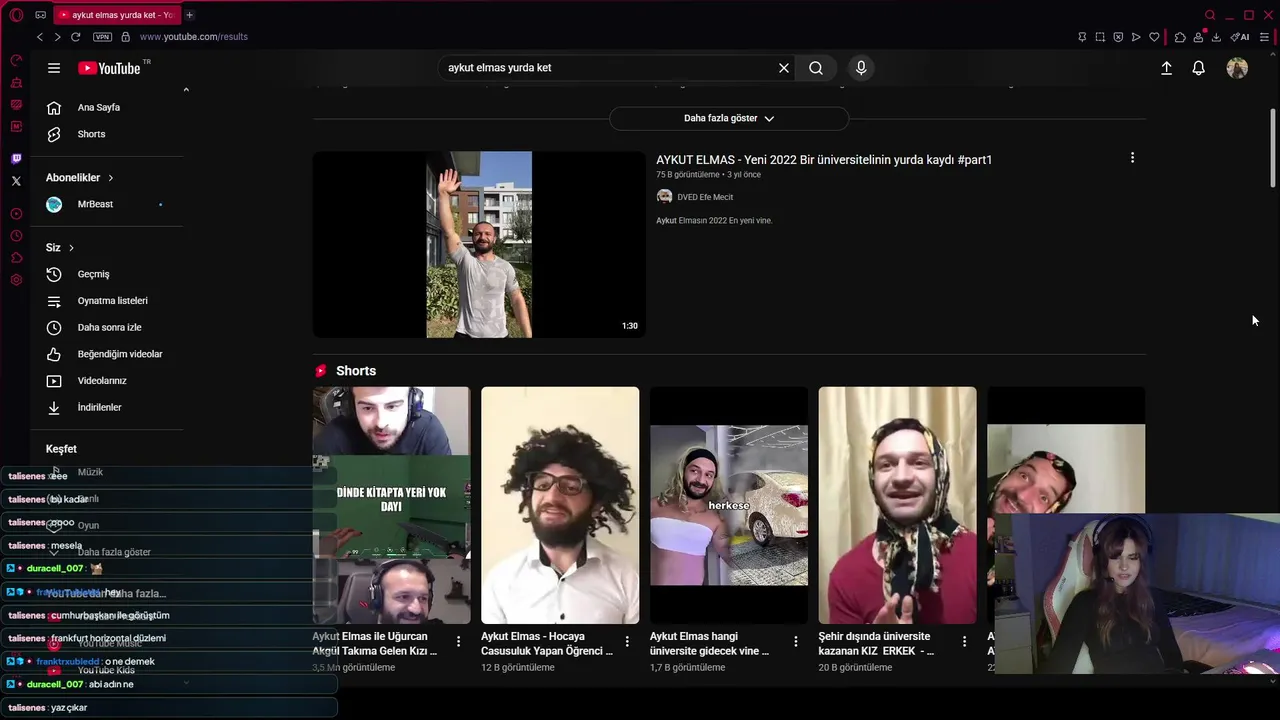Take snapshot with the toolbar capture icon
This screenshot has height=720, width=1280.
coord(1100,37)
